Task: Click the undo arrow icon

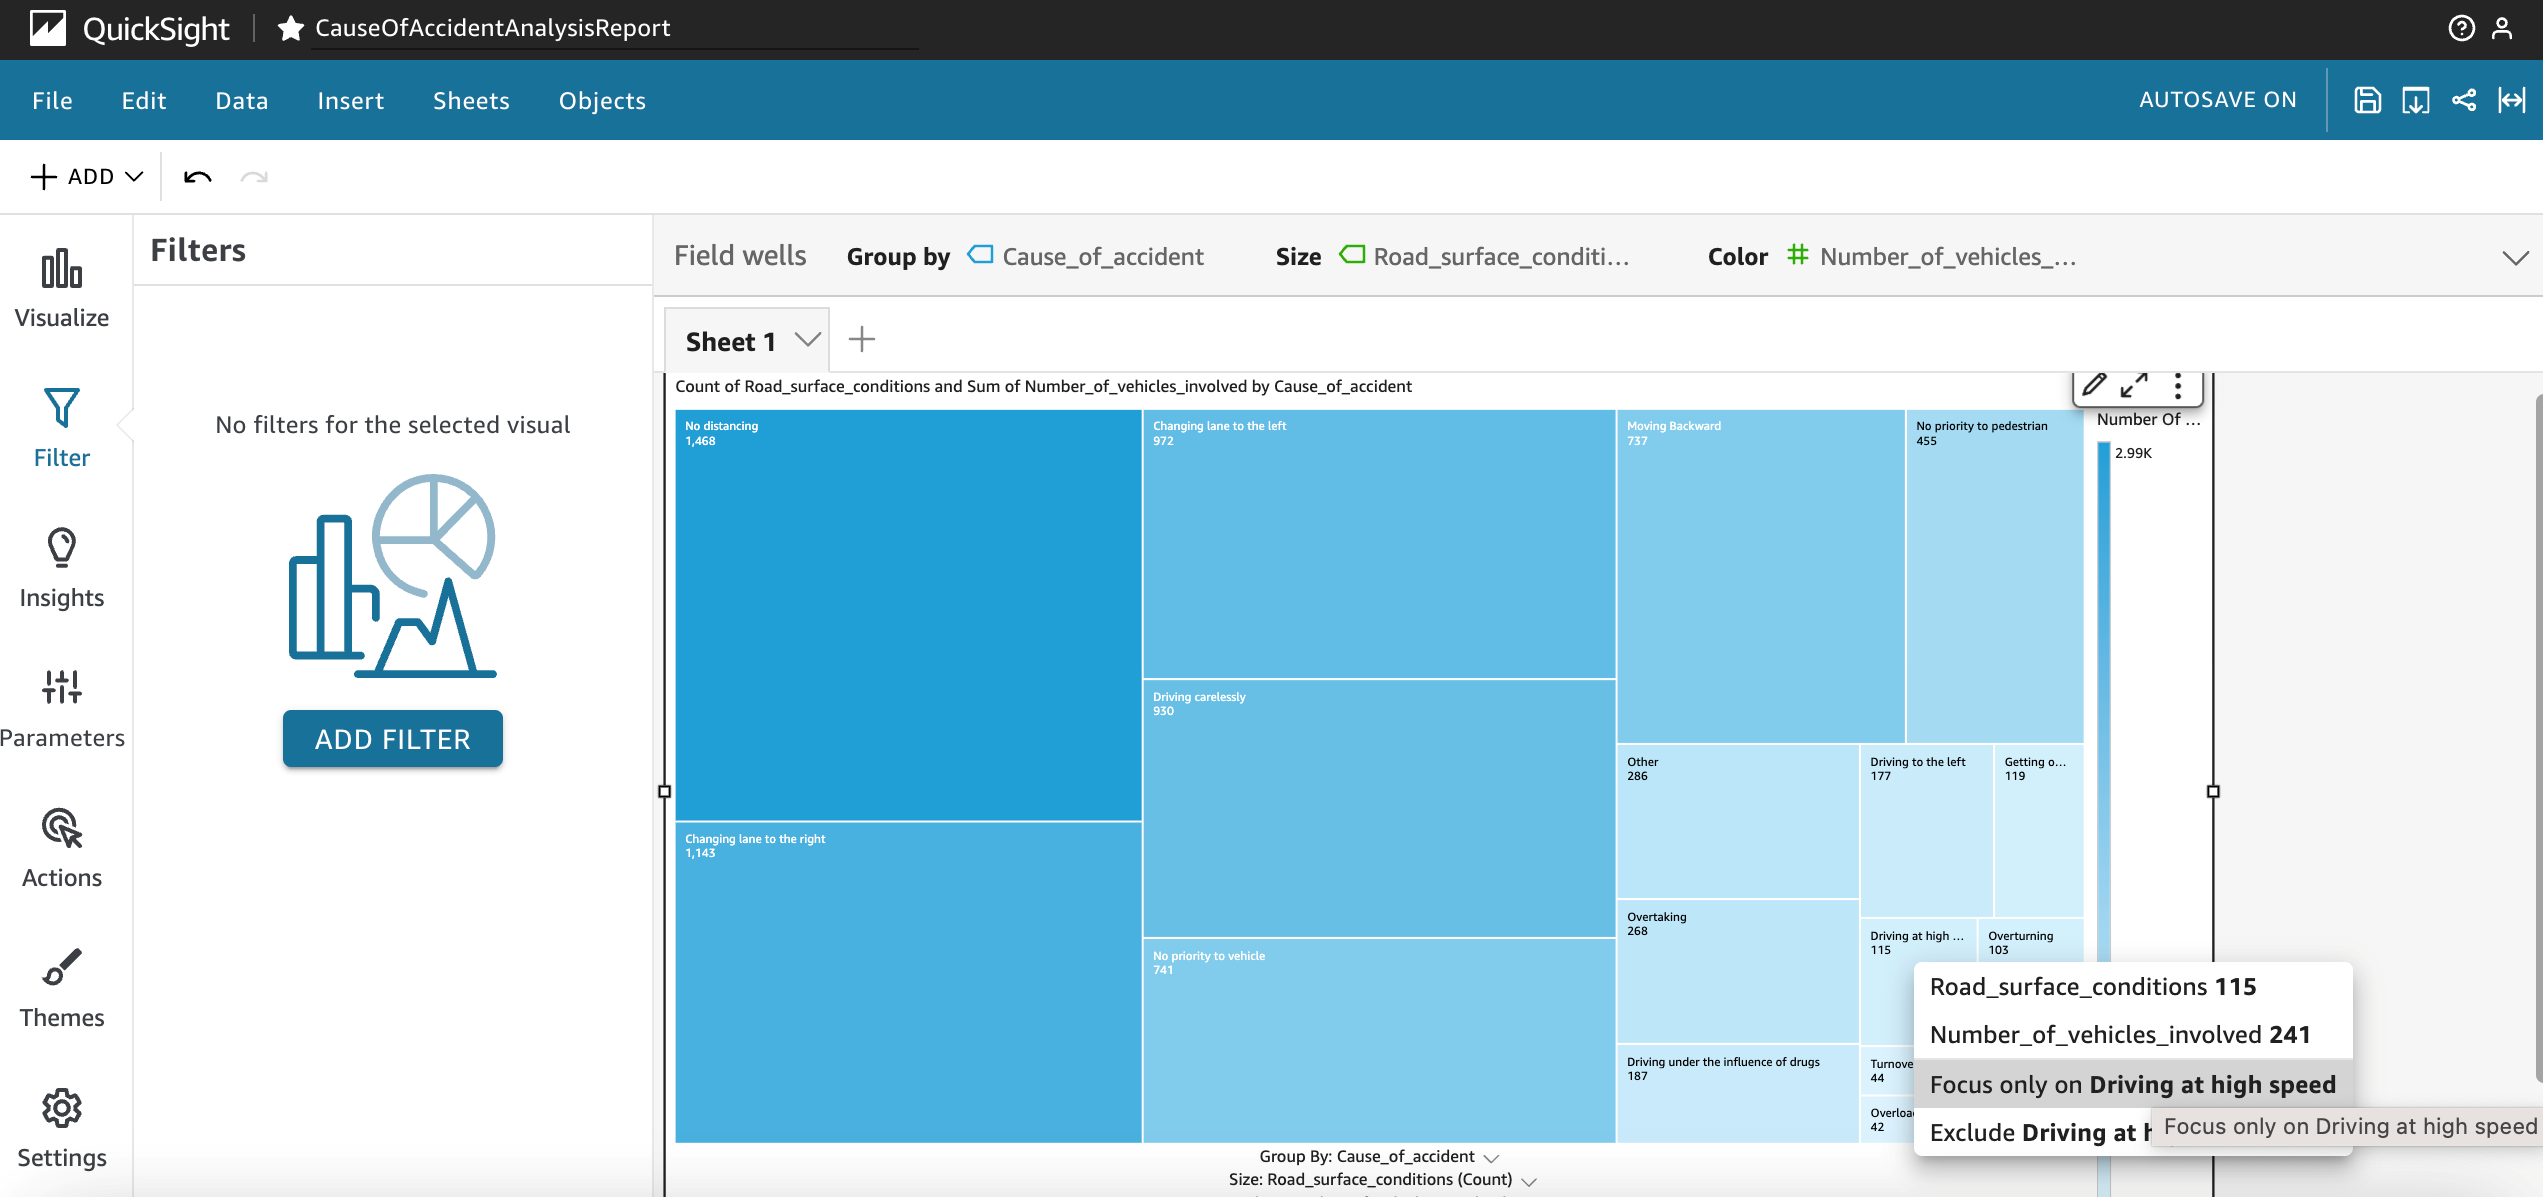Action: pyautogui.click(x=197, y=177)
